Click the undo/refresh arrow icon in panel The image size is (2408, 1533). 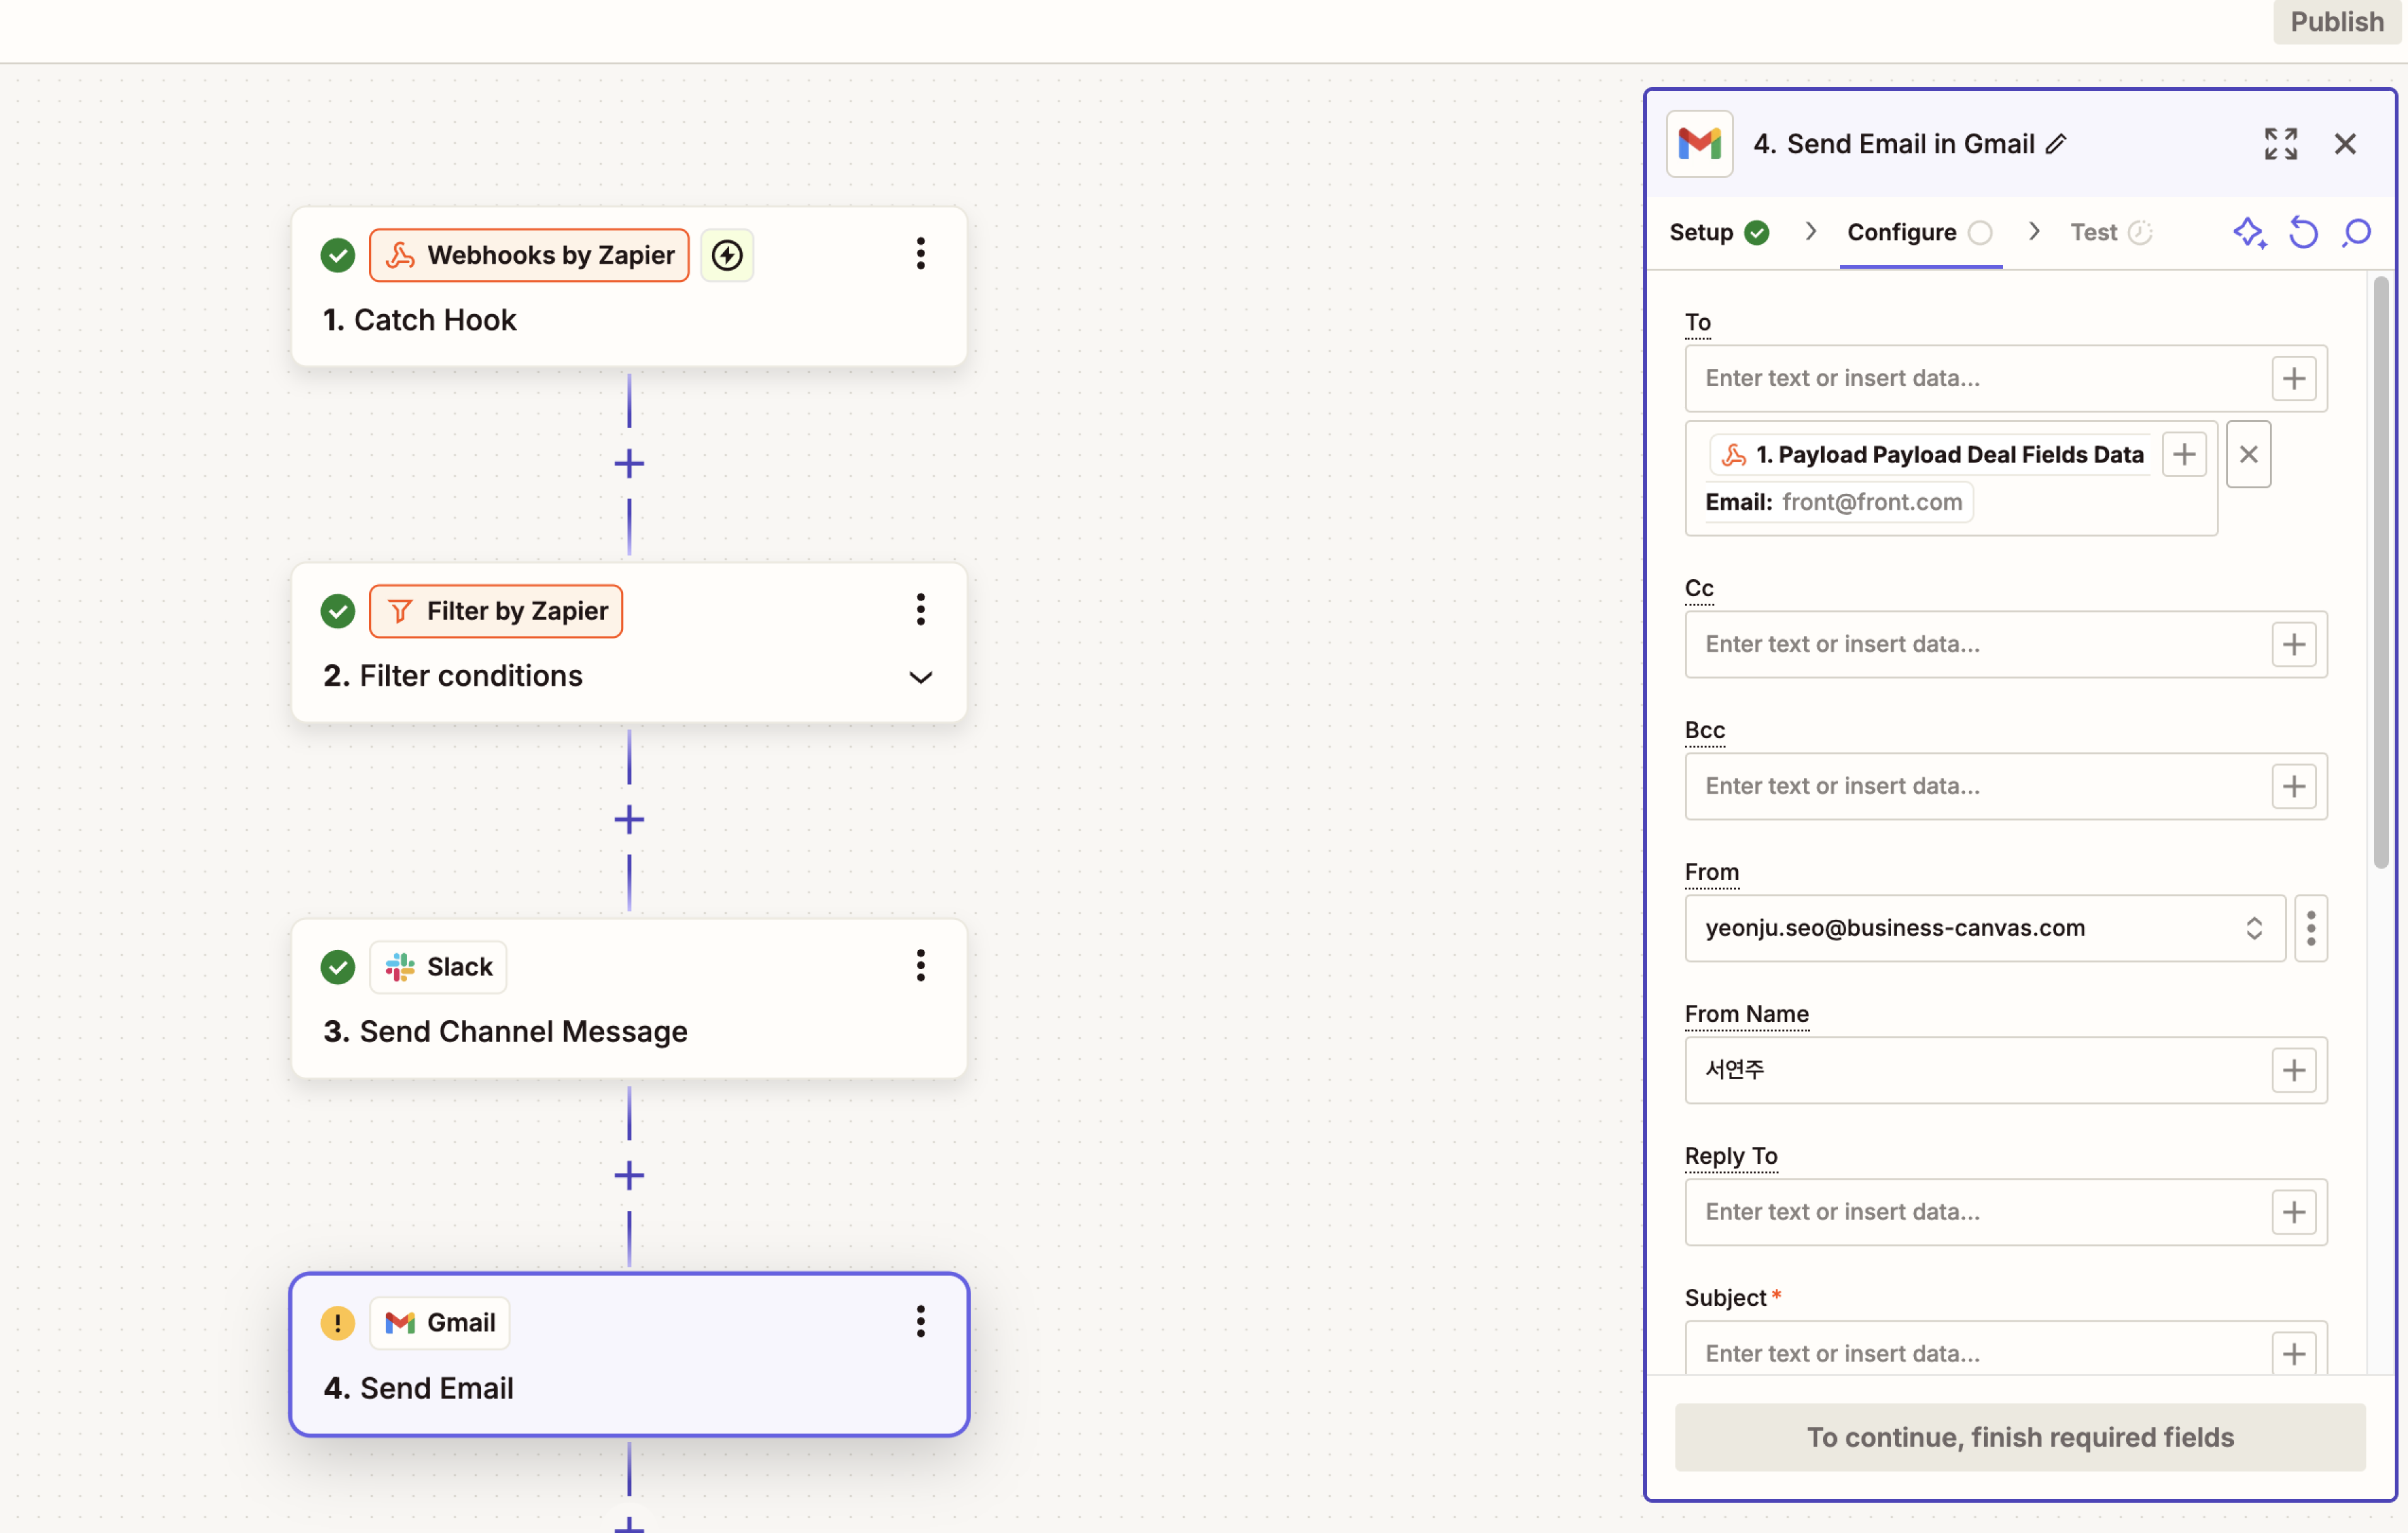pos(2303,233)
